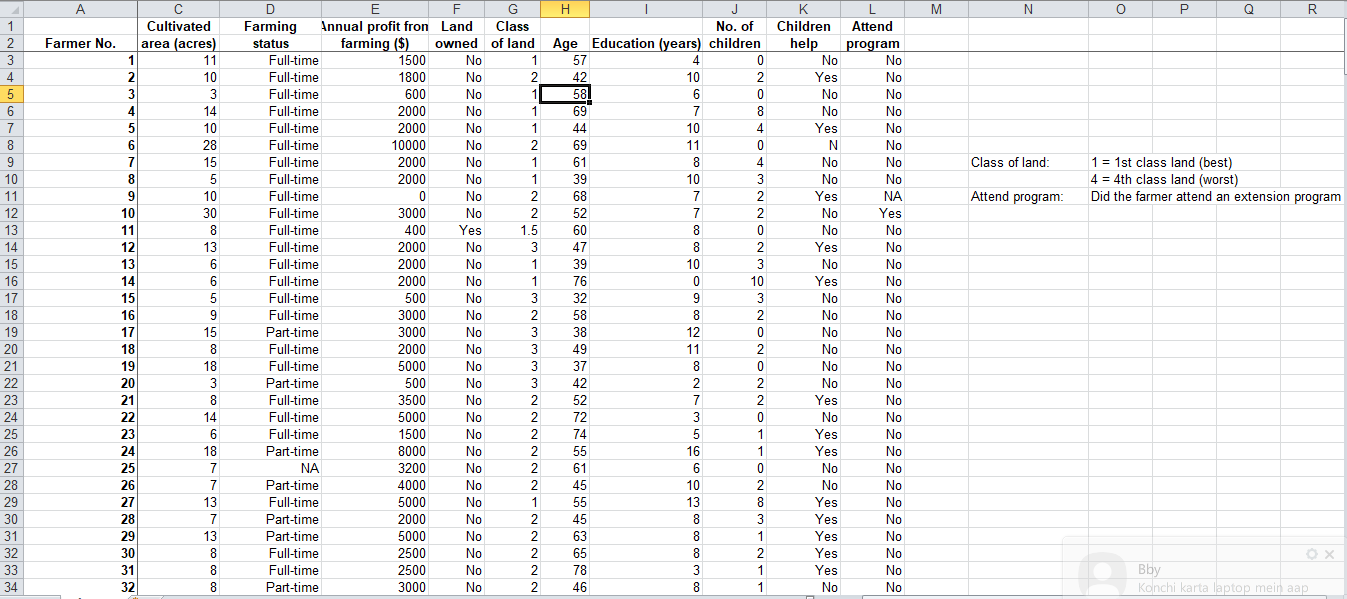Select row 34 header at the bottom
1347x599 pixels.
pos(10,587)
